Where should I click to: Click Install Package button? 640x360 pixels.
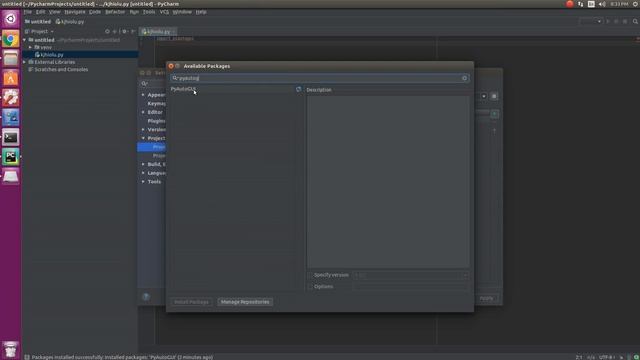pos(191,302)
